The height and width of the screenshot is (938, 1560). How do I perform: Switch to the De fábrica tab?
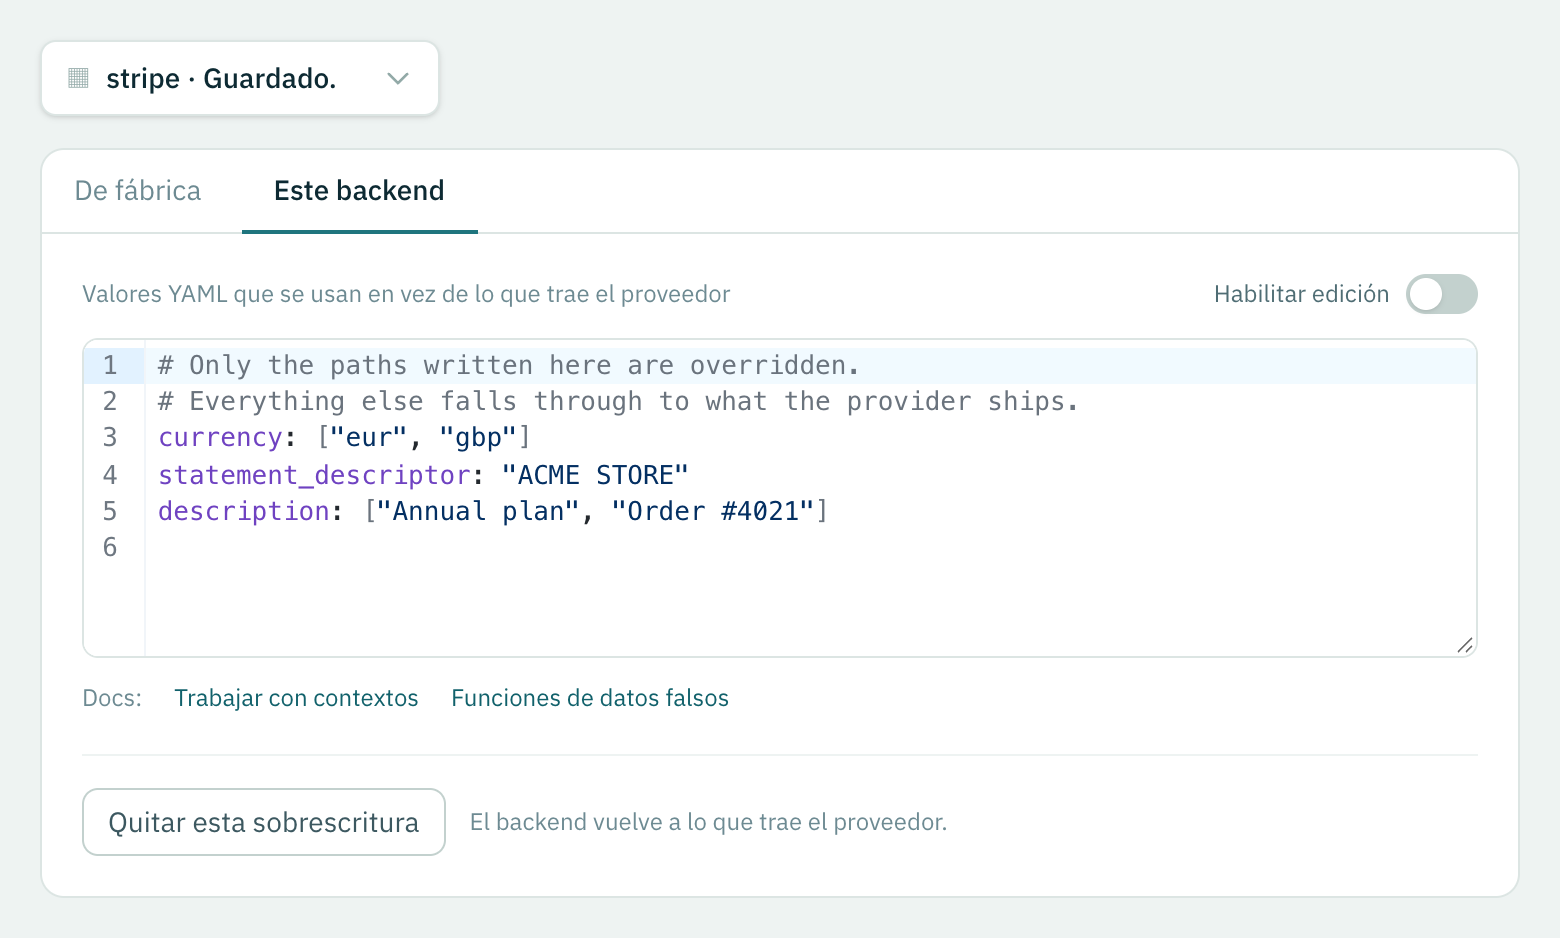[x=138, y=191]
